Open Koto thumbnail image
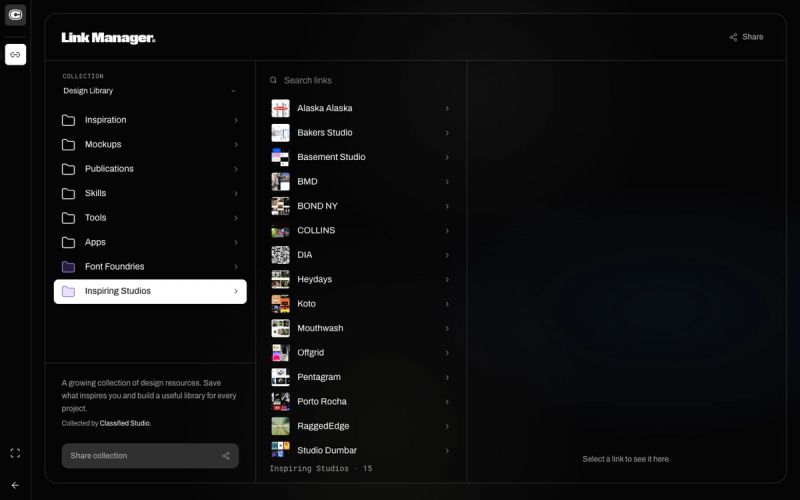This screenshot has width=800, height=500. pyautogui.click(x=280, y=304)
